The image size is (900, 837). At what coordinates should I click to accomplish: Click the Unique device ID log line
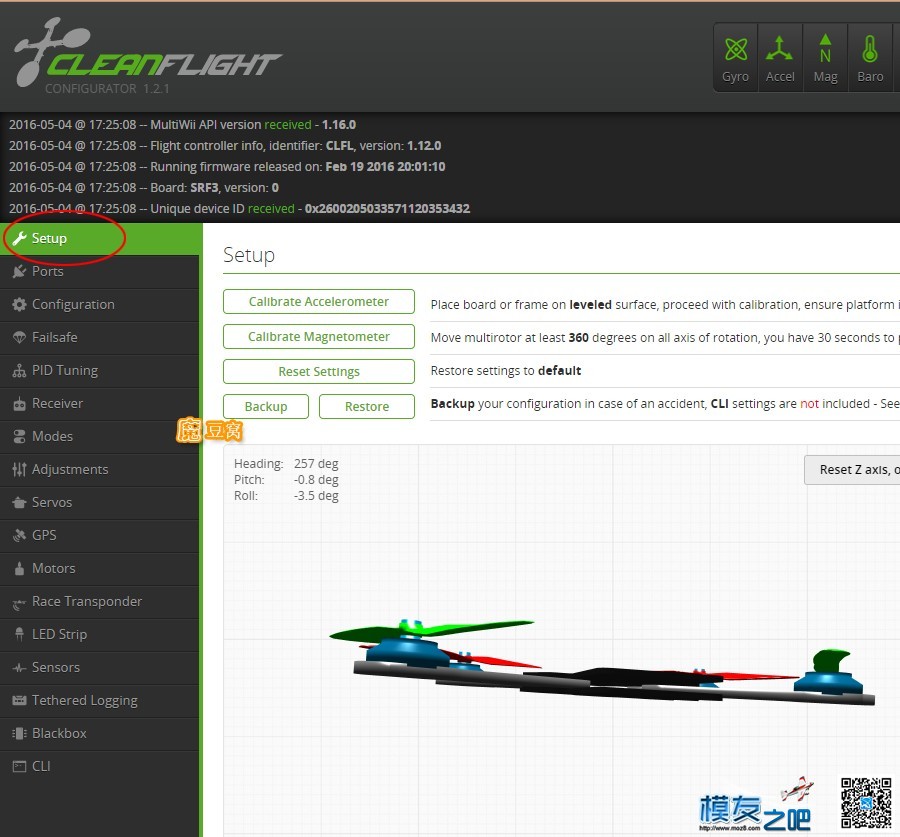[239, 208]
